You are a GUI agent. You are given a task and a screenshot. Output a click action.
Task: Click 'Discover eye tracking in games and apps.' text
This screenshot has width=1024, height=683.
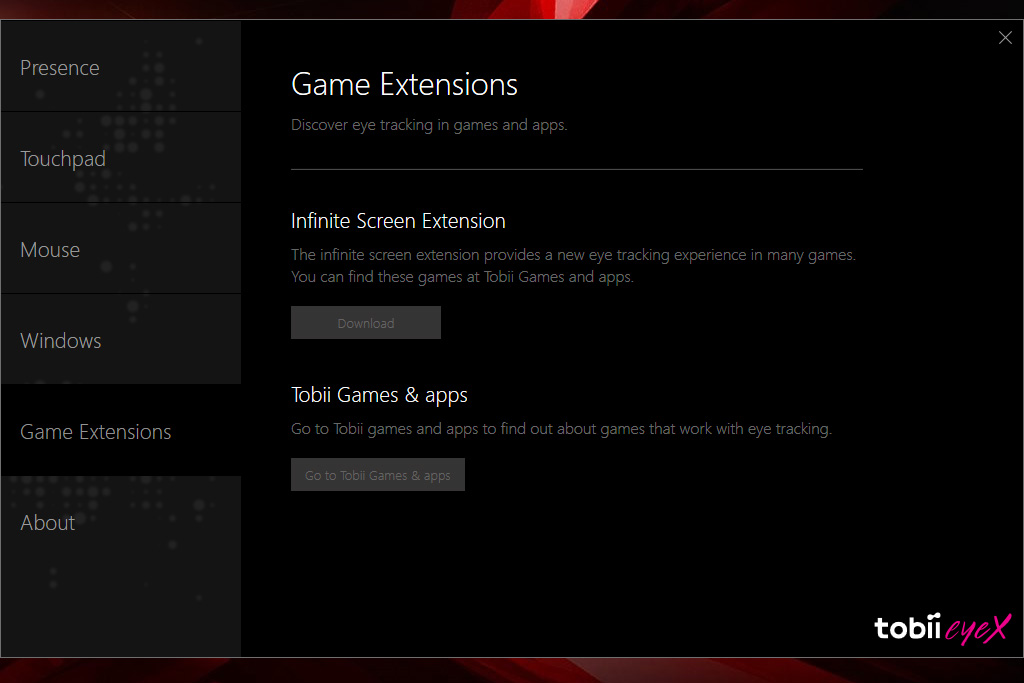(429, 125)
